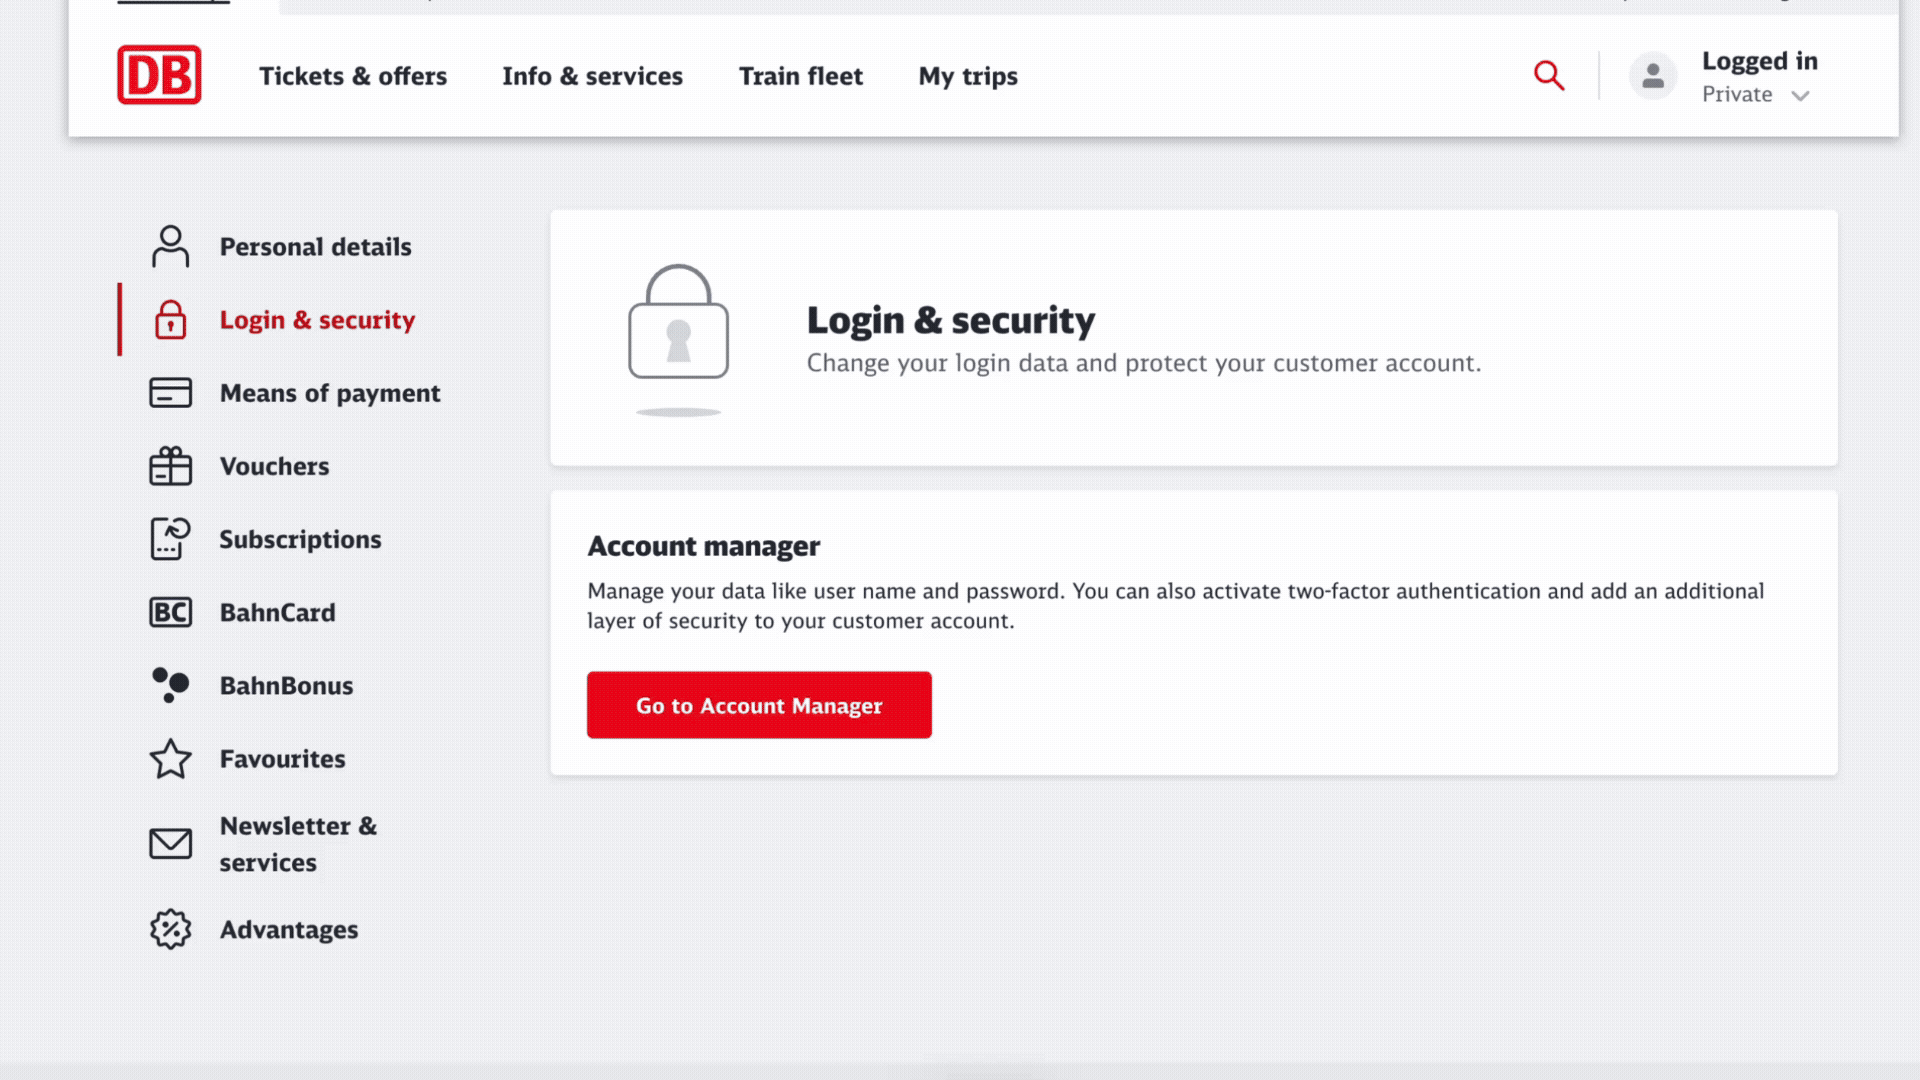
Task: Open My trips menu
Action: pyautogui.click(x=968, y=77)
